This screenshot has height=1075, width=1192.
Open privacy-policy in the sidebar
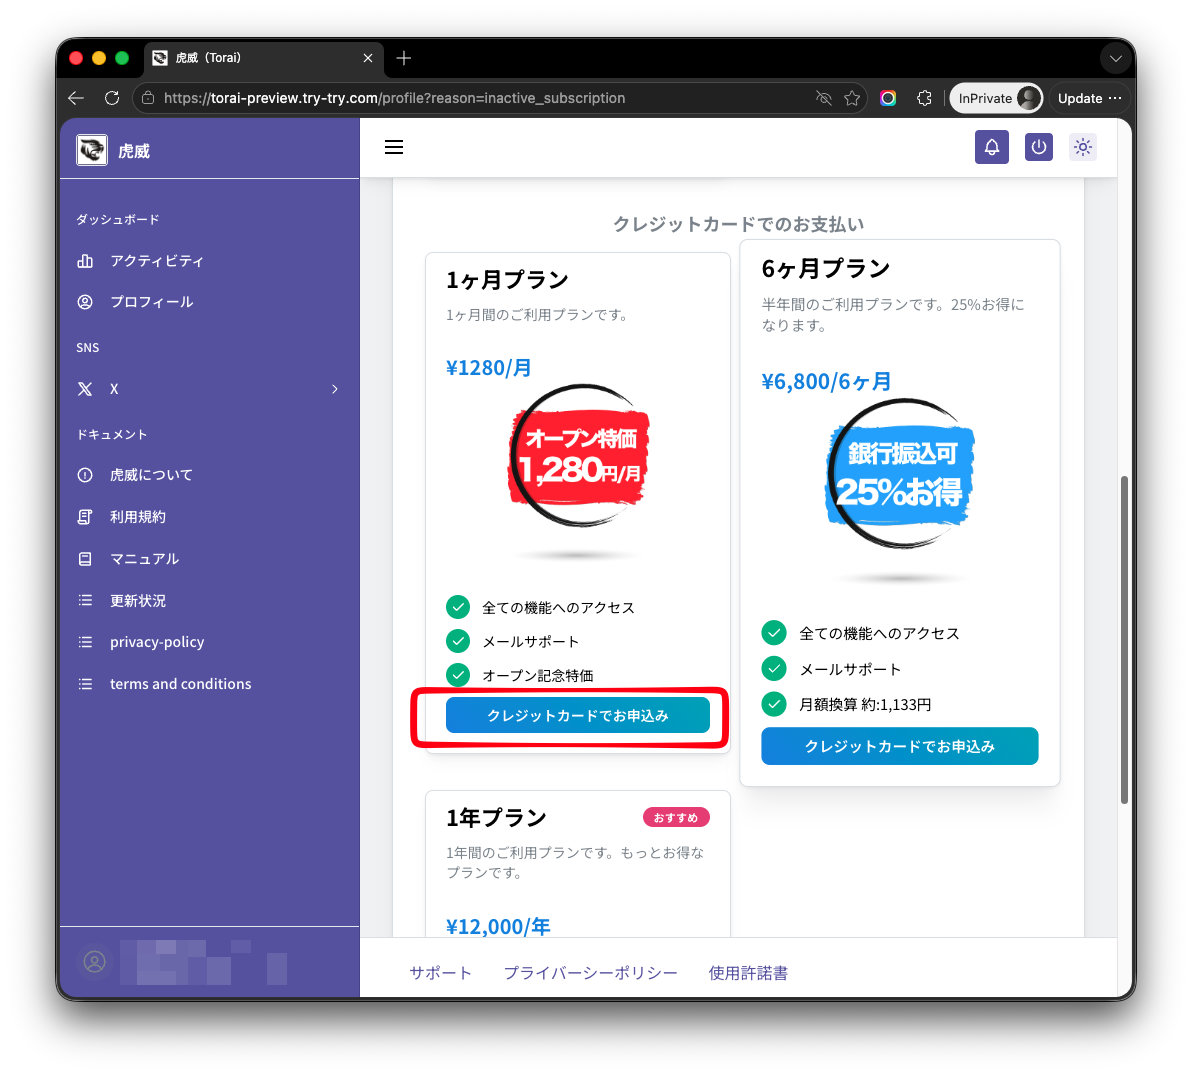coord(157,642)
